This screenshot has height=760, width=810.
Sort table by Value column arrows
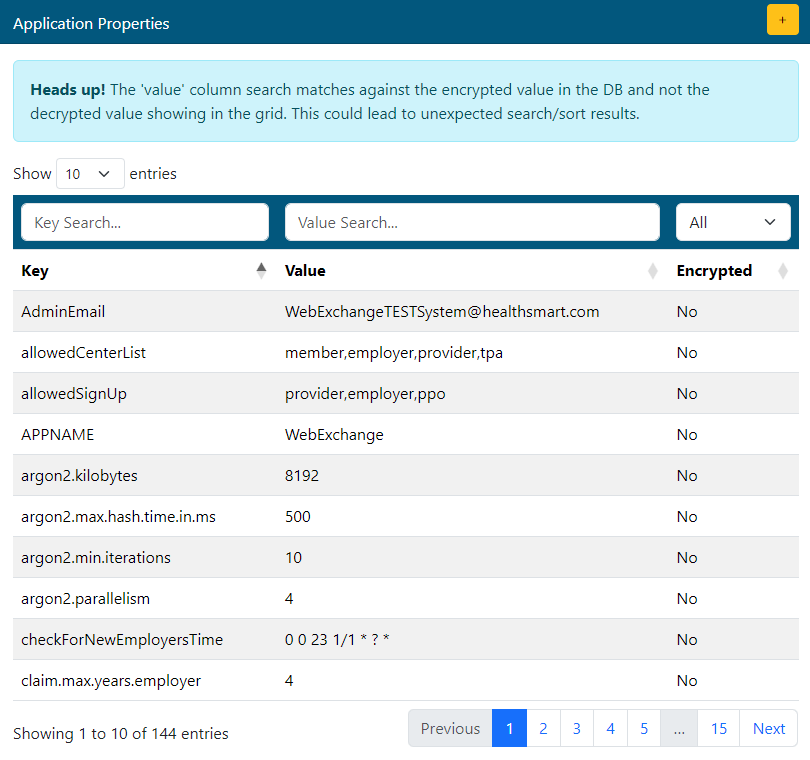pos(652,270)
